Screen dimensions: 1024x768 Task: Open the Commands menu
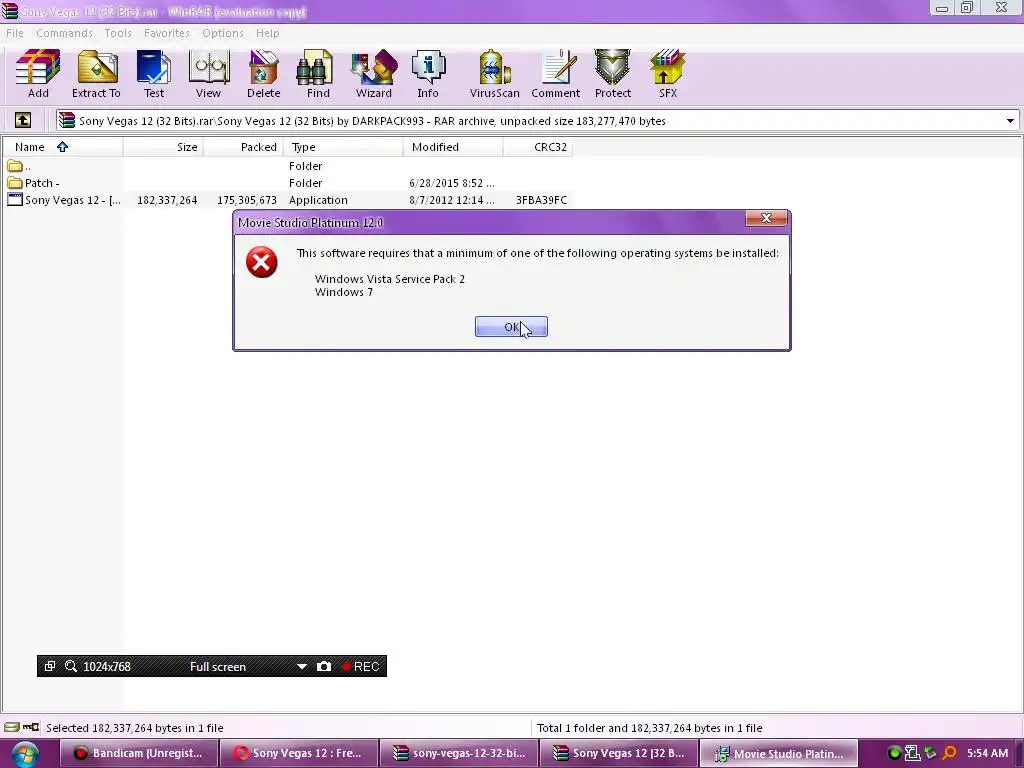pyautogui.click(x=64, y=33)
